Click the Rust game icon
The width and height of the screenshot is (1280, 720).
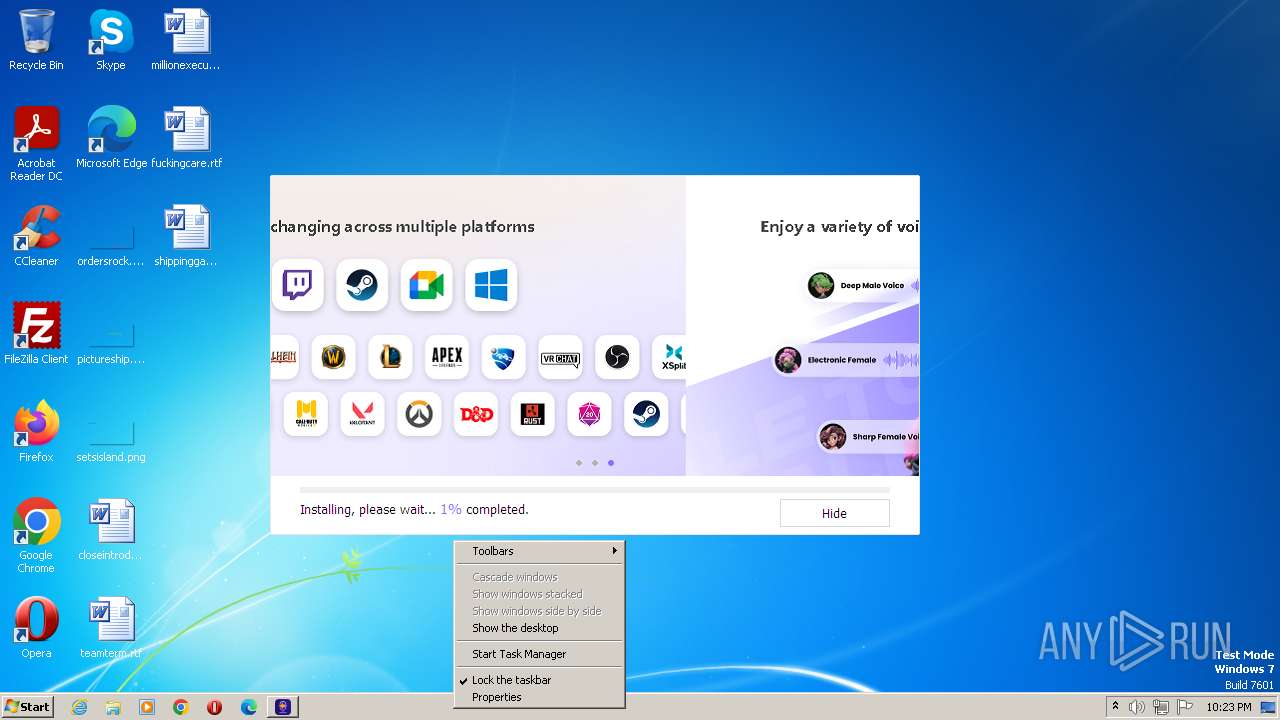point(532,414)
